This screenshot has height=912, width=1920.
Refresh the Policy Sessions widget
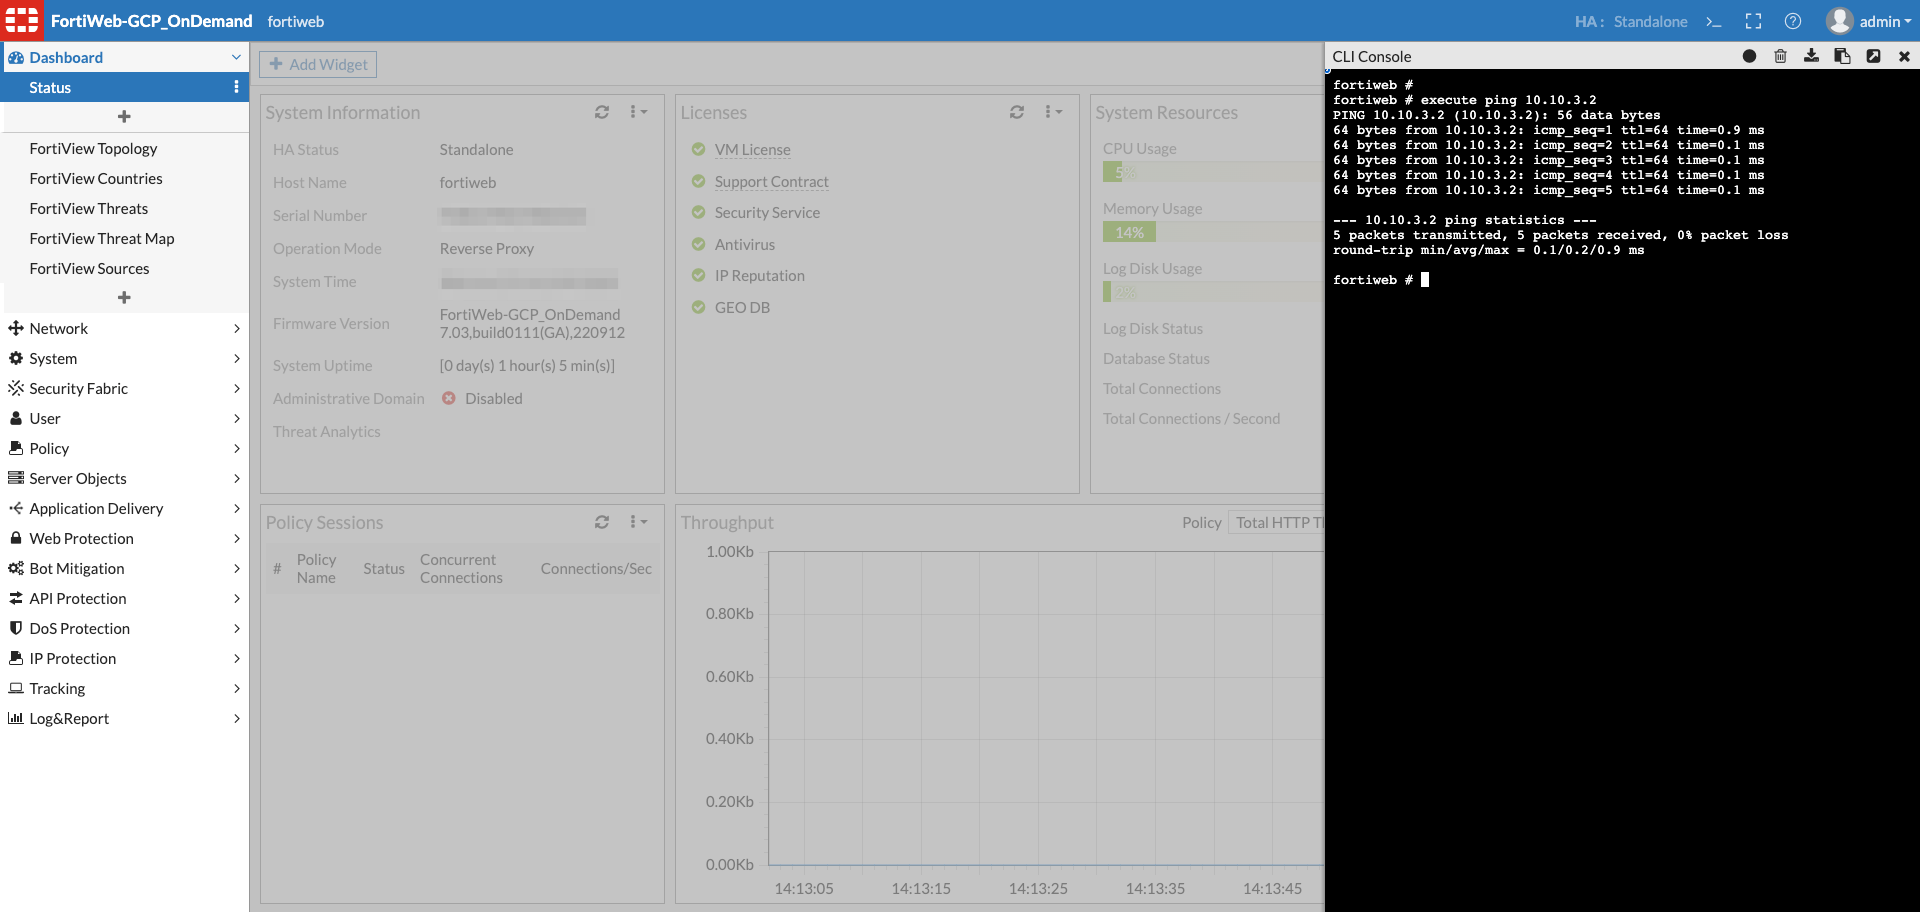(x=601, y=522)
